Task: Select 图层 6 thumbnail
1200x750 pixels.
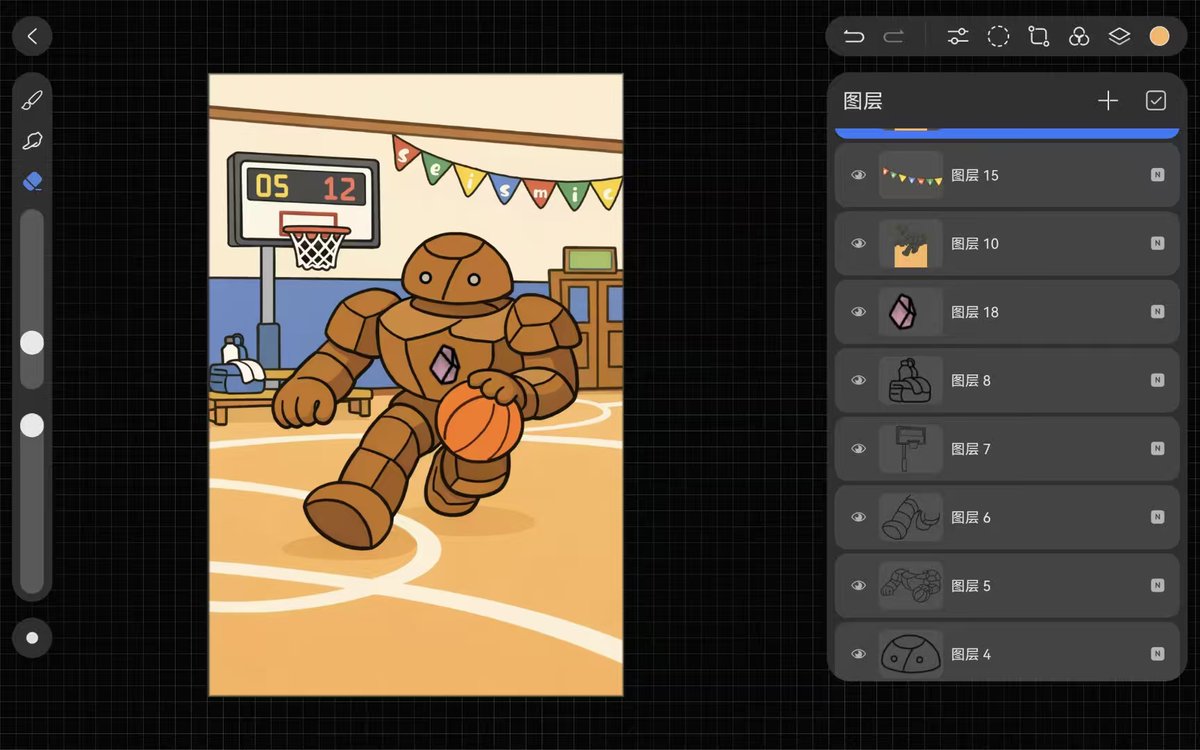Action: 911,517
